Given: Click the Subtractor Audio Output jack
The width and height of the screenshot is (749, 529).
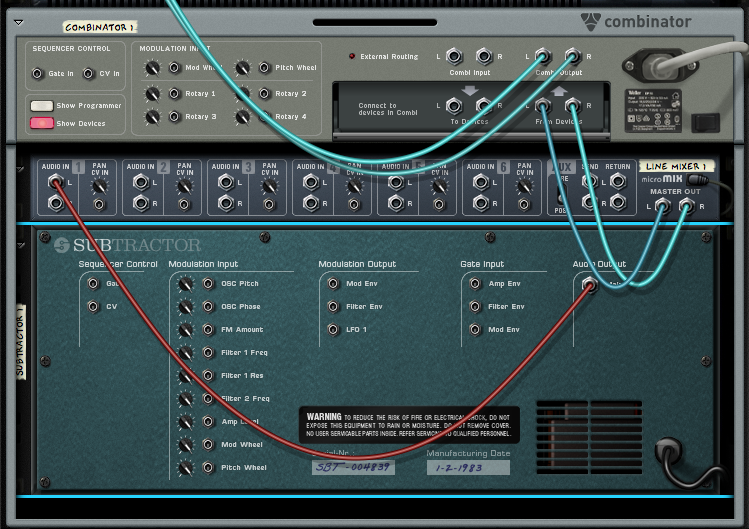Looking at the screenshot, I should point(590,285).
